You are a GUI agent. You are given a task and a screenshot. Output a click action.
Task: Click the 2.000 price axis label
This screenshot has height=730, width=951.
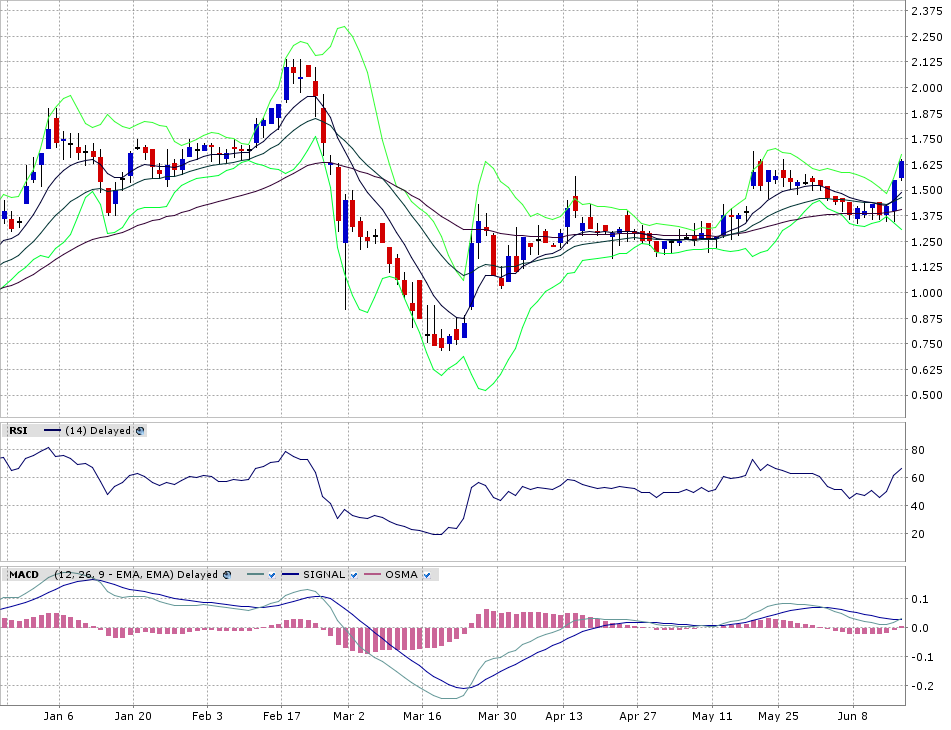(x=925, y=88)
